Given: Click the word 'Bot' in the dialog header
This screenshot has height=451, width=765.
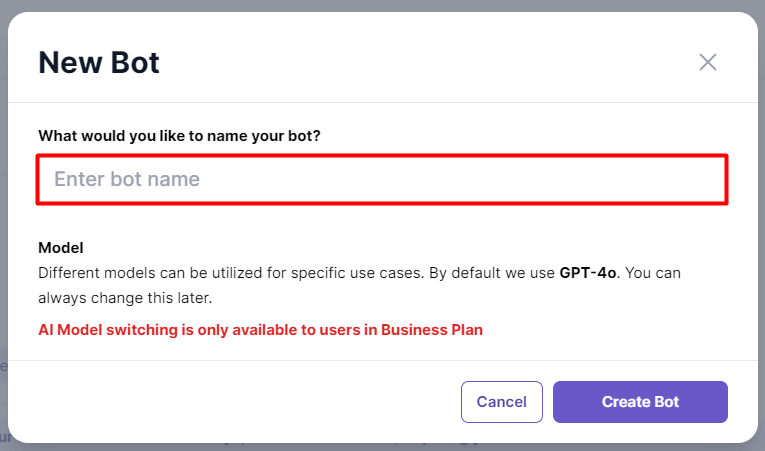Looking at the screenshot, I should coord(135,62).
